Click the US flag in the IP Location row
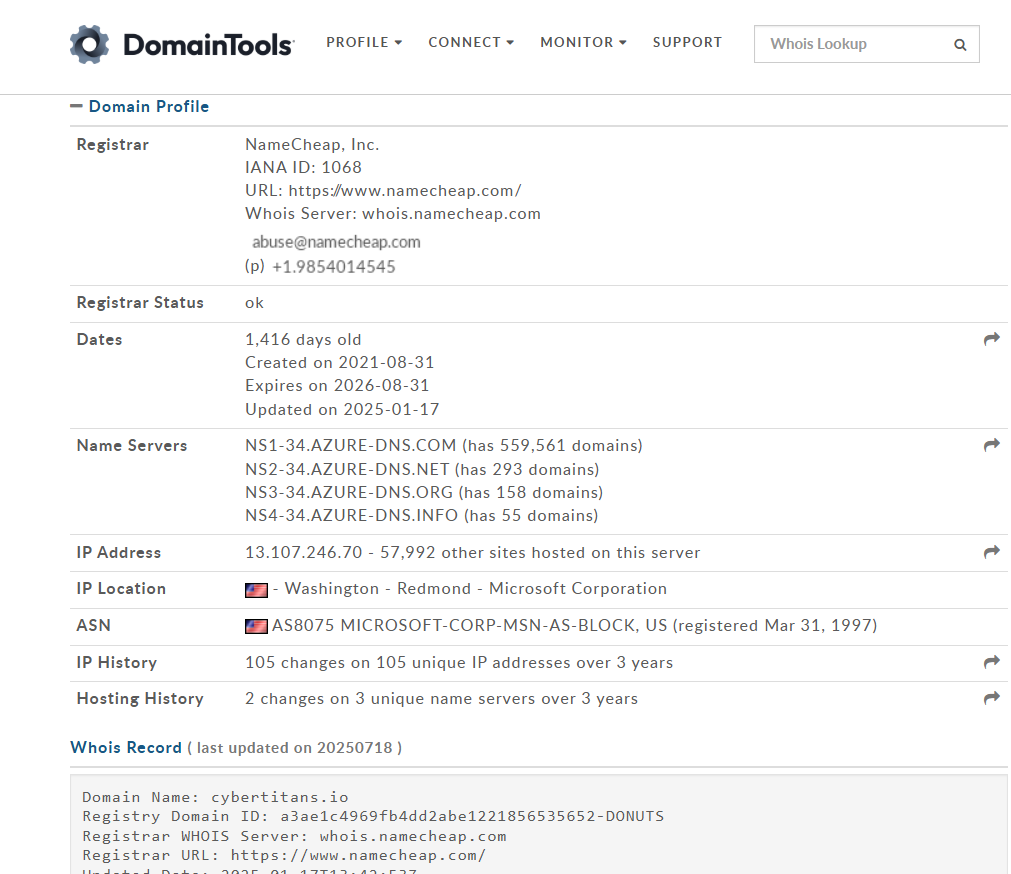This screenshot has height=874, width=1011. tap(256, 590)
